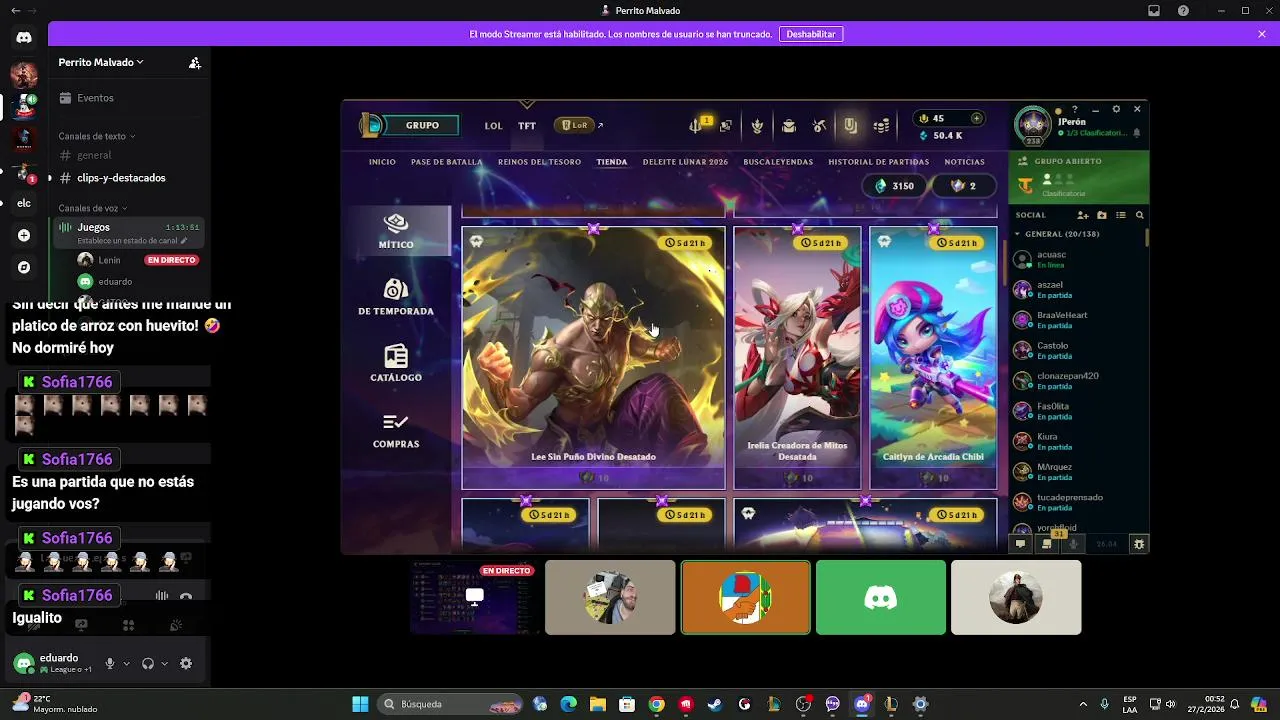Collapse Canales de voz category
The height and width of the screenshot is (720, 1280).
pyautogui.click(x=92, y=208)
